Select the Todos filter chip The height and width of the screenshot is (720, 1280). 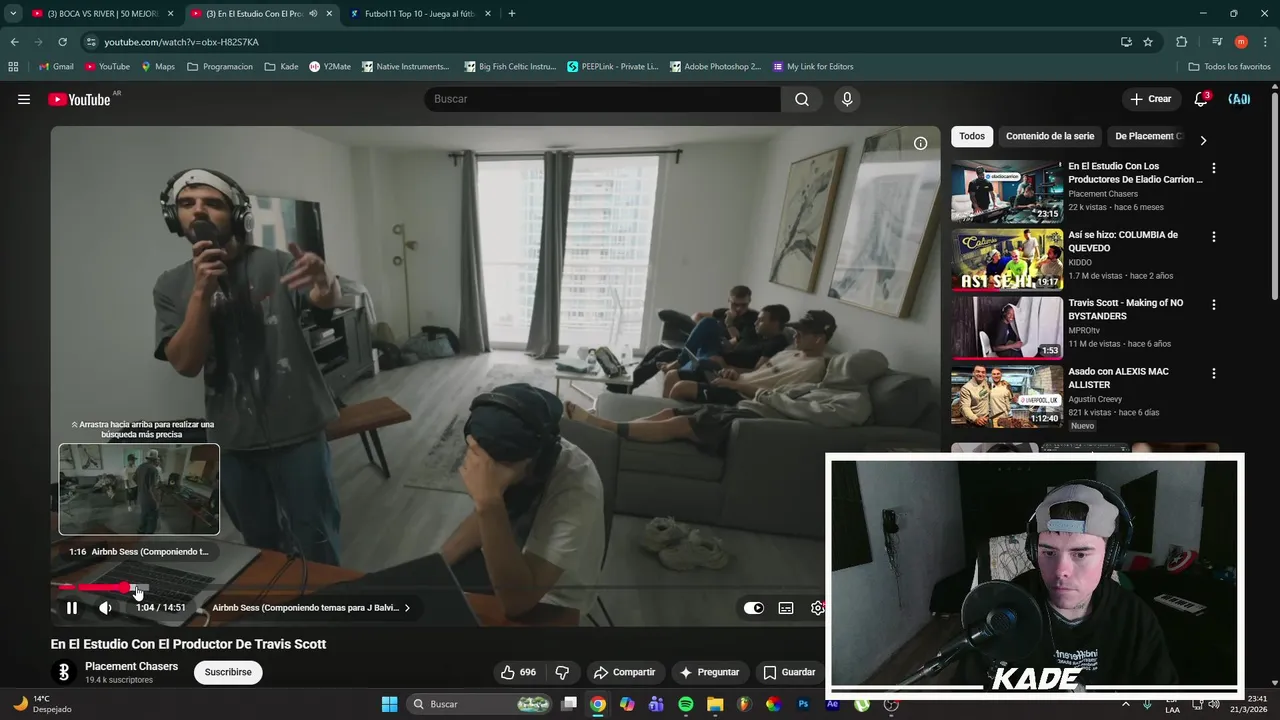[972, 136]
